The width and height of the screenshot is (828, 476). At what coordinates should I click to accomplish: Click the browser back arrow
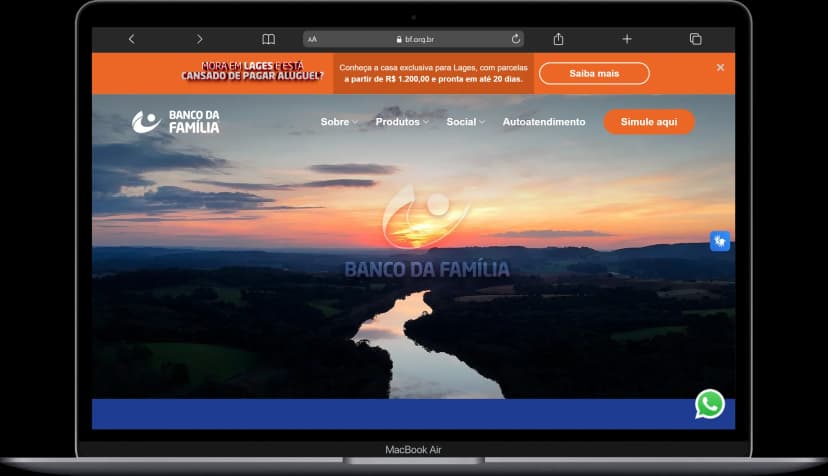pos(131,39)
